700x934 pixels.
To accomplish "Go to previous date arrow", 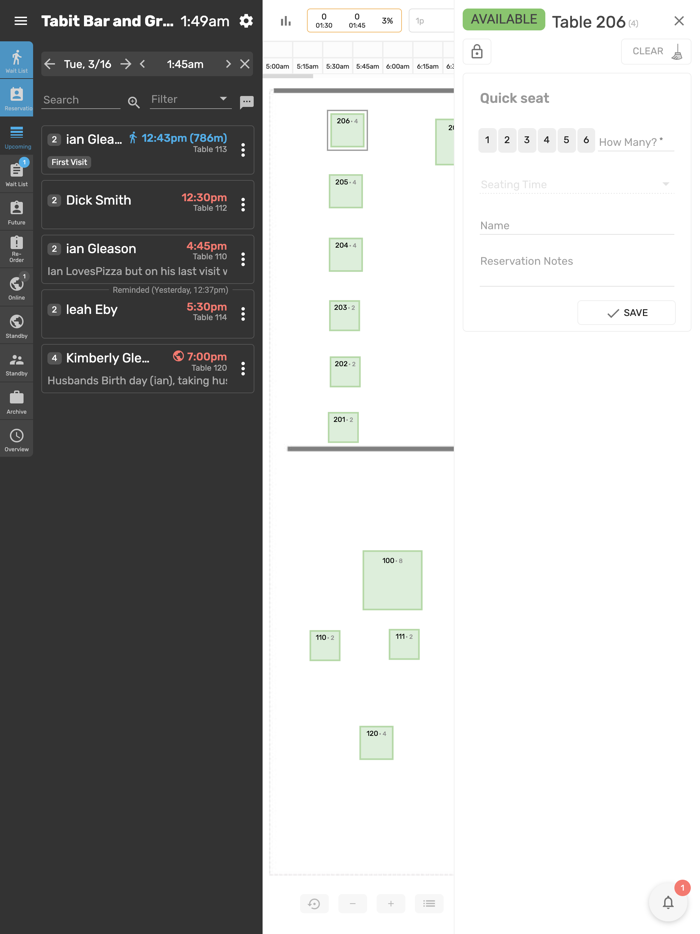I will point(50,64).
